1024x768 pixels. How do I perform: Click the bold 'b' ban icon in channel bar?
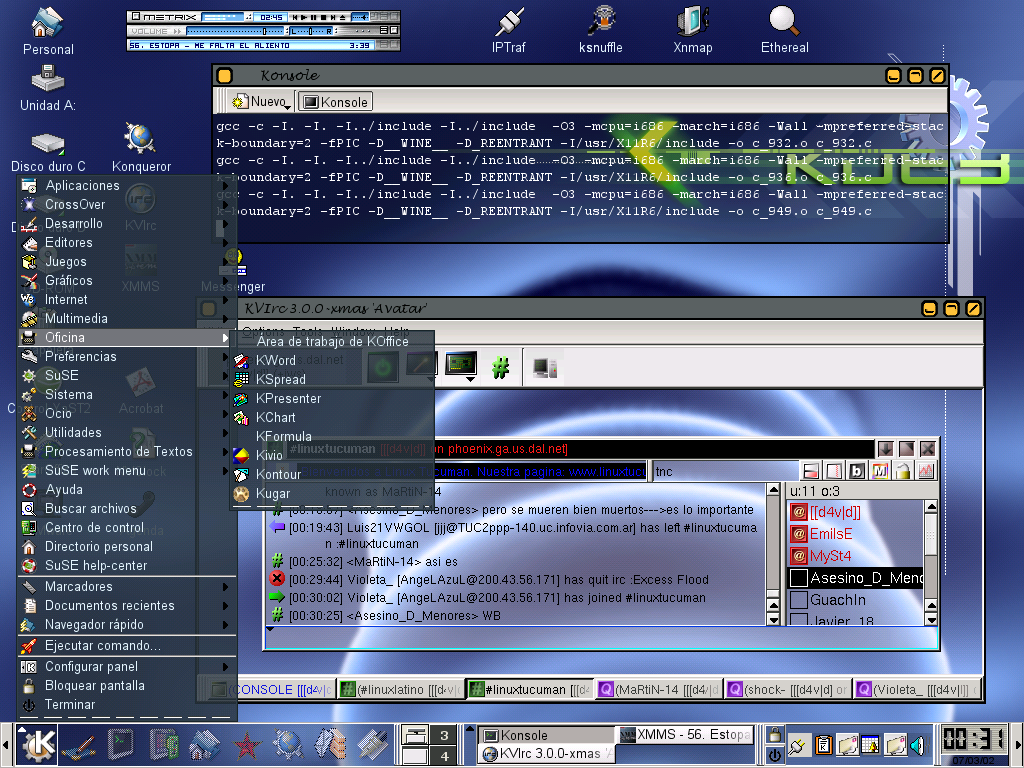pos(857,470)
